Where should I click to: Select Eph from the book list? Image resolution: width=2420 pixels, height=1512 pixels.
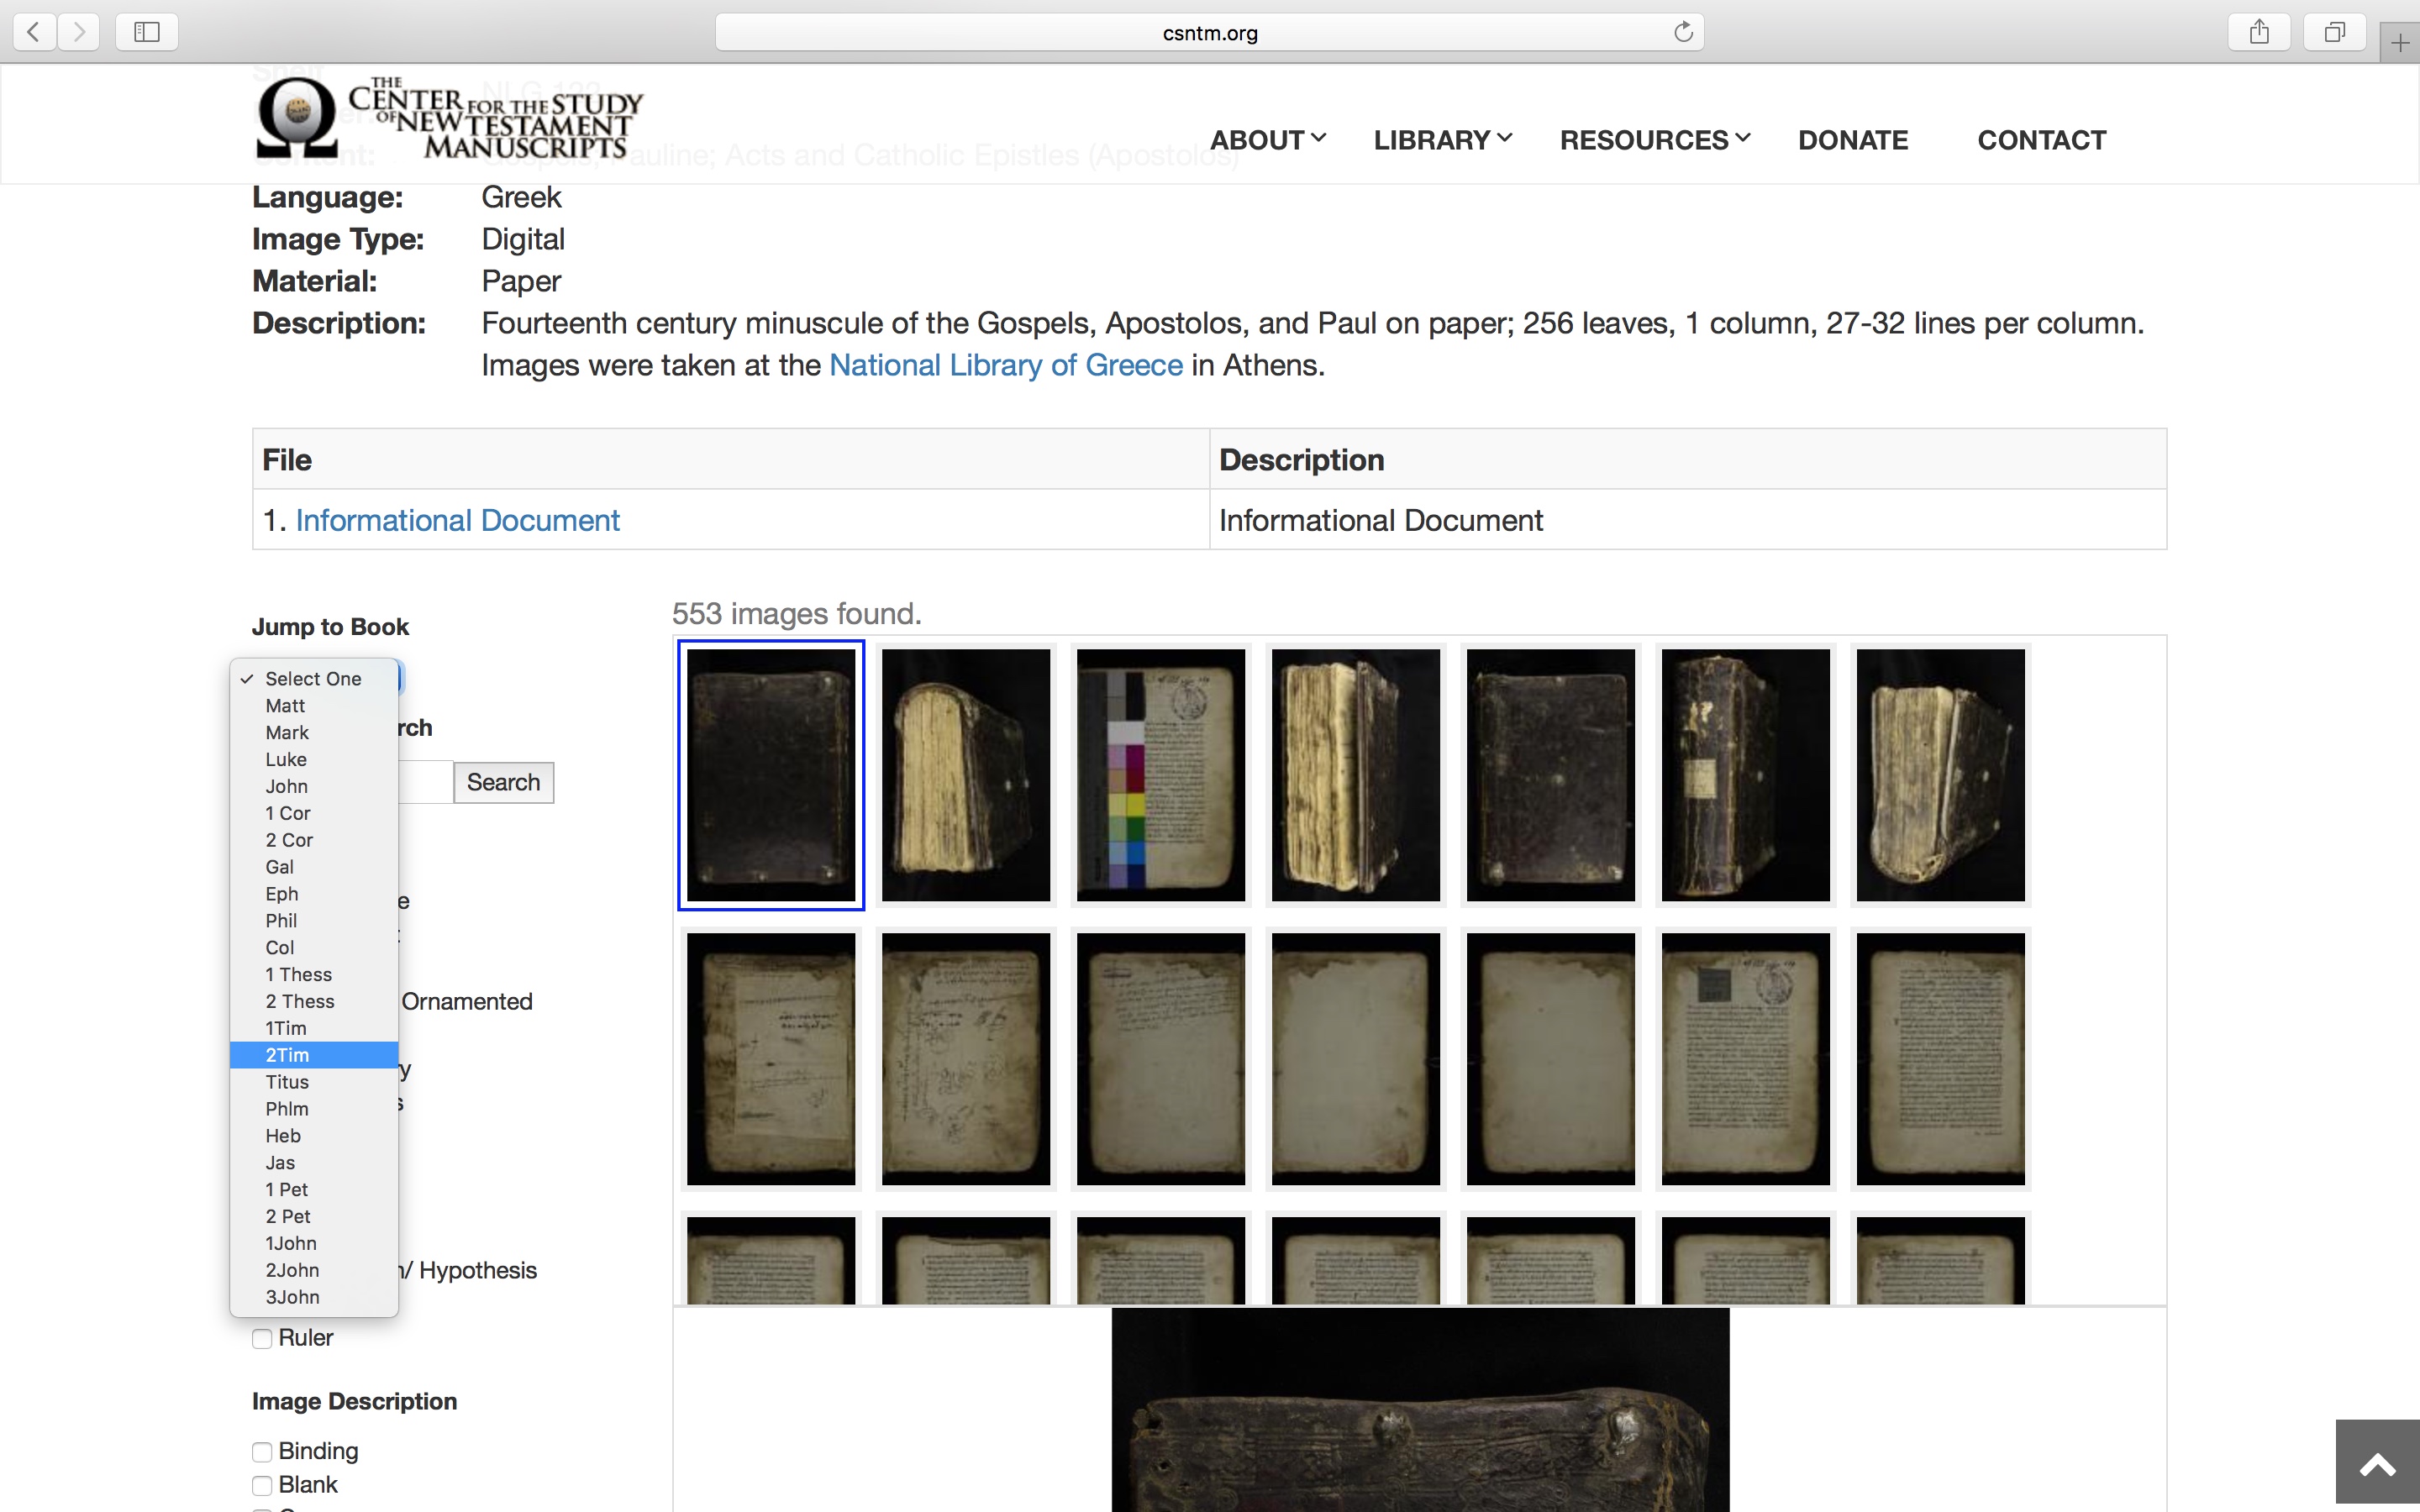[314, 893]
